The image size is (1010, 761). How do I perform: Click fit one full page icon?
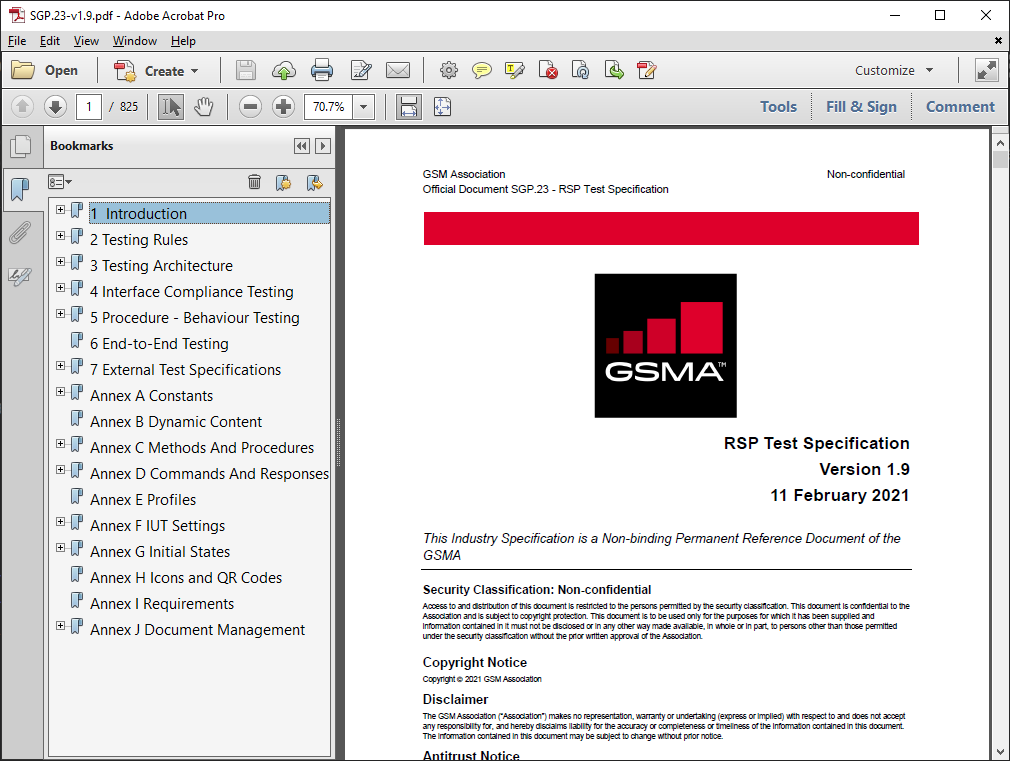(443, 106)
